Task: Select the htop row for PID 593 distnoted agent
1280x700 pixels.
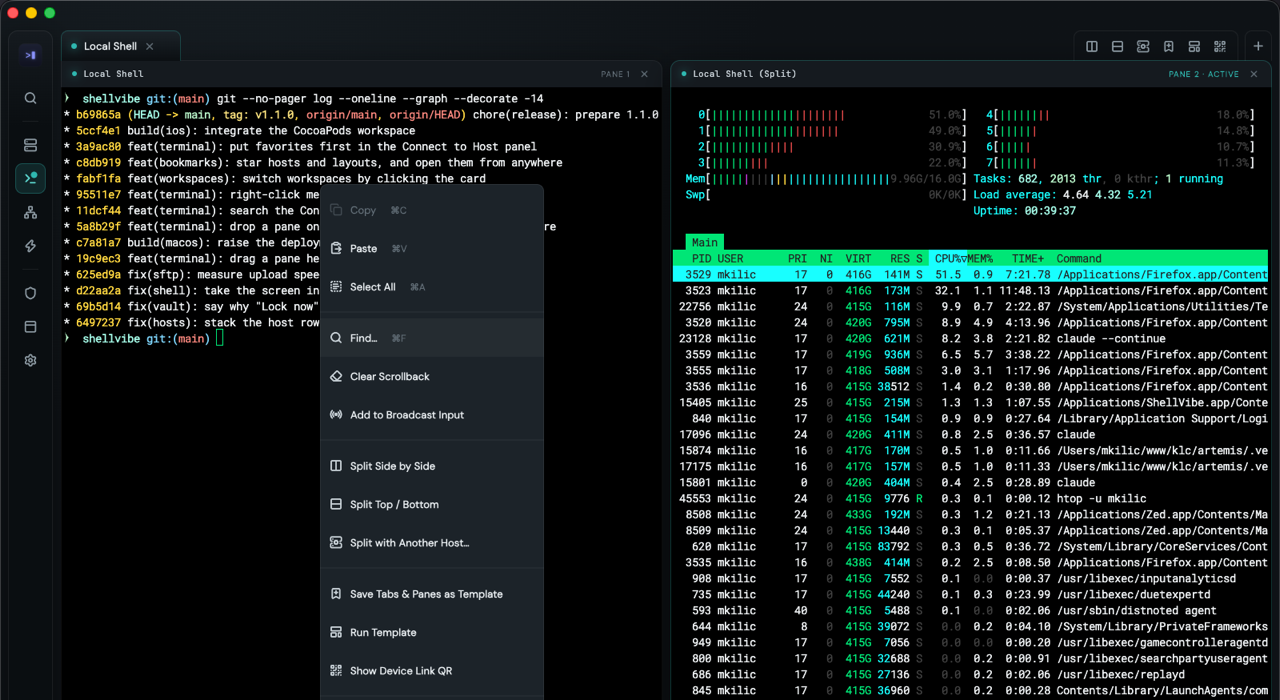Action: pyautogui.click(x=970, y=610)
